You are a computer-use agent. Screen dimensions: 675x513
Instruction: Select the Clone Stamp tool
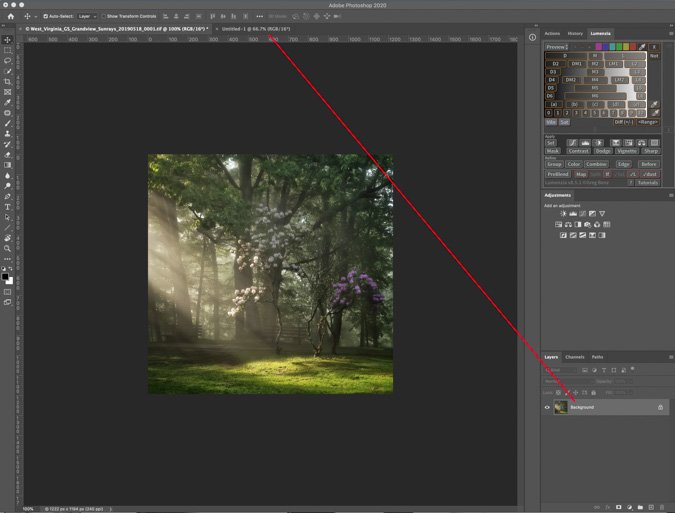[x=7, y=133]
